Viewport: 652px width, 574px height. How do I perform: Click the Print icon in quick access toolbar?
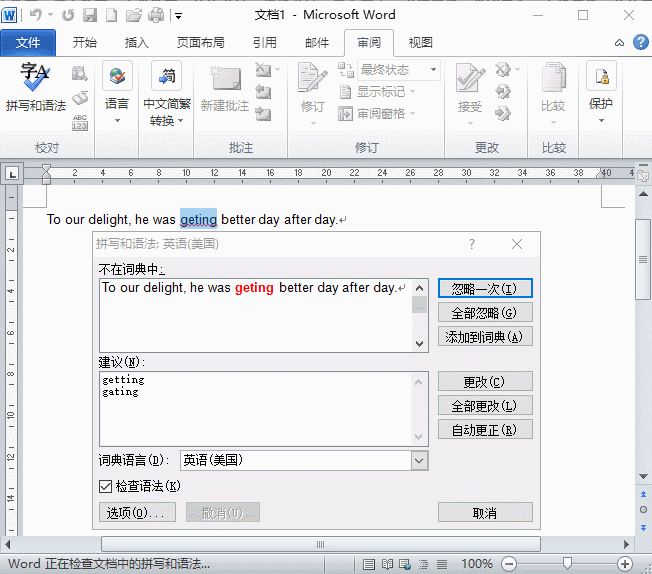click(156, 15)
